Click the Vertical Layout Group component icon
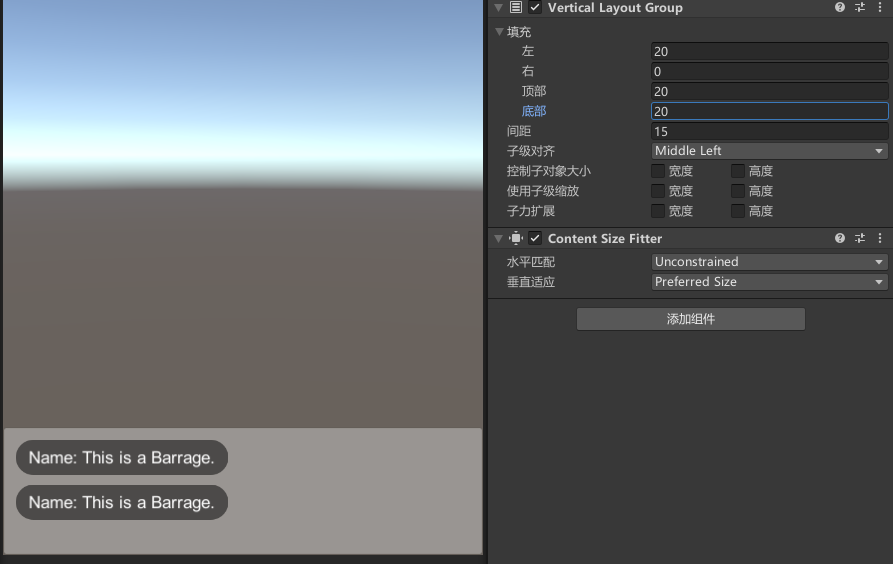The width and height of the screenshot is (893, 564). coord(515,7)
